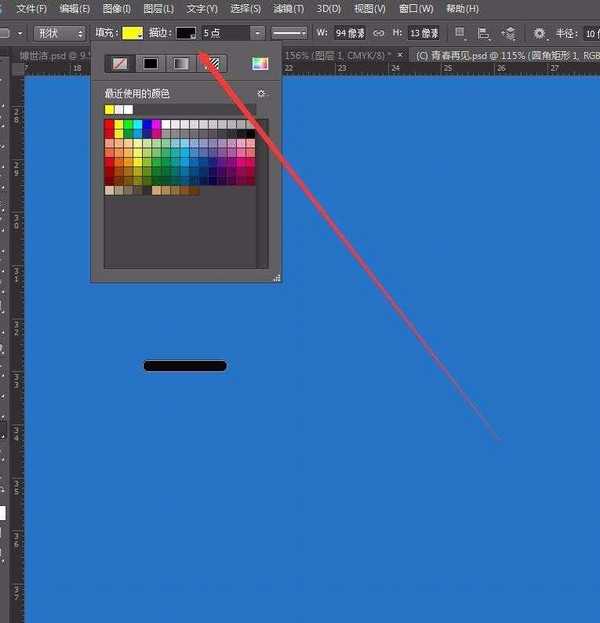Open the rainbow color picker icon
This screenshot has height=623, width=600.
[260, 64]
